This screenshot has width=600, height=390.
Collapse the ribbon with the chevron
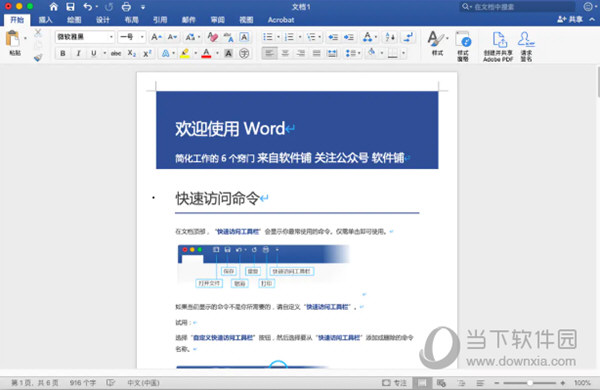click(x=592, y=19)
